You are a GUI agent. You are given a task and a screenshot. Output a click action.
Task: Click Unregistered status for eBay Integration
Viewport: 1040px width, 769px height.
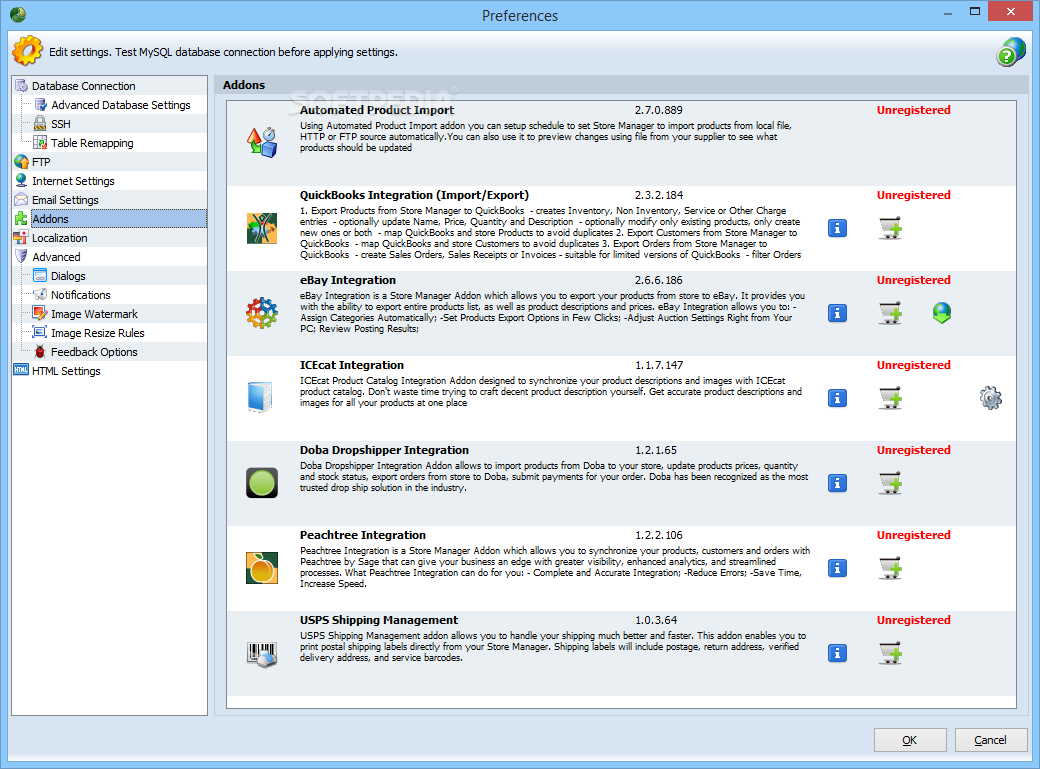pyautogui.click(x=913, y=280)
